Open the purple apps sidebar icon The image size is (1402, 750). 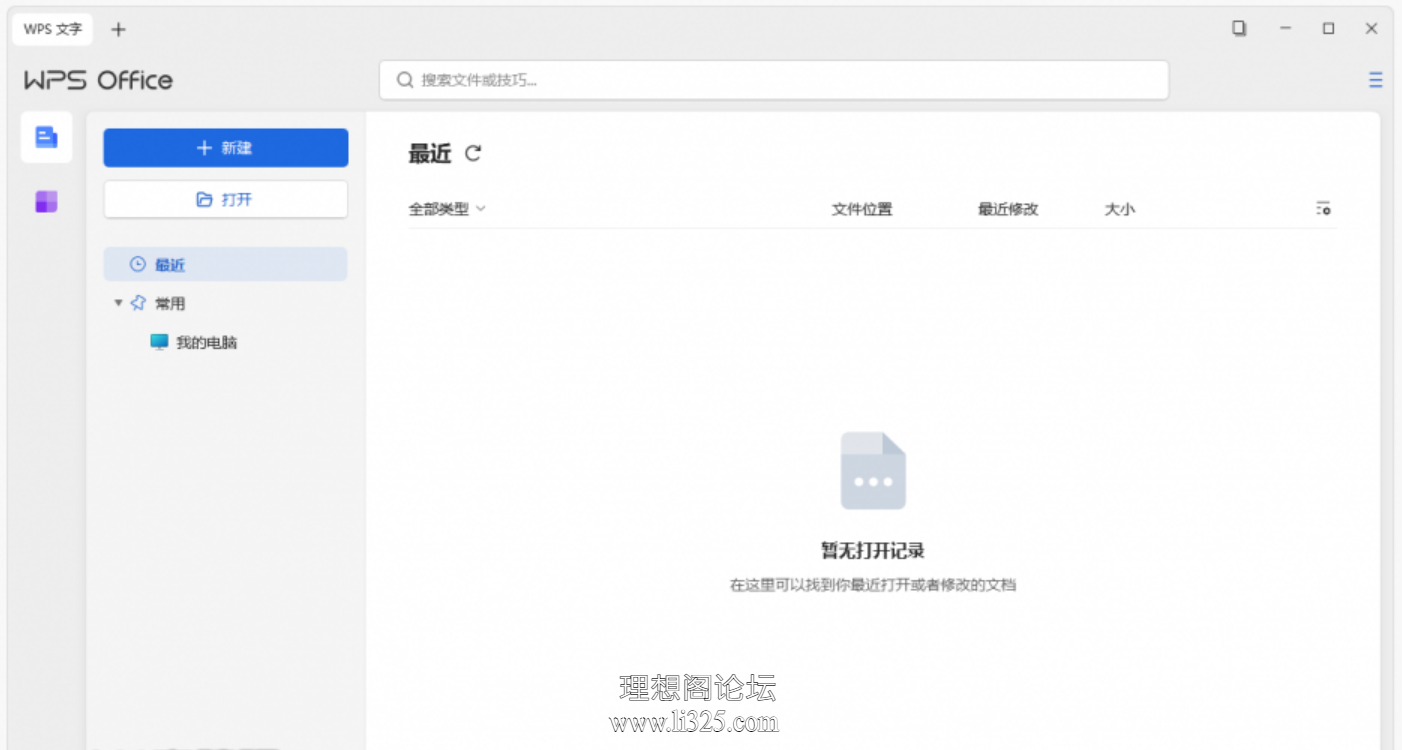click(46, 201)
